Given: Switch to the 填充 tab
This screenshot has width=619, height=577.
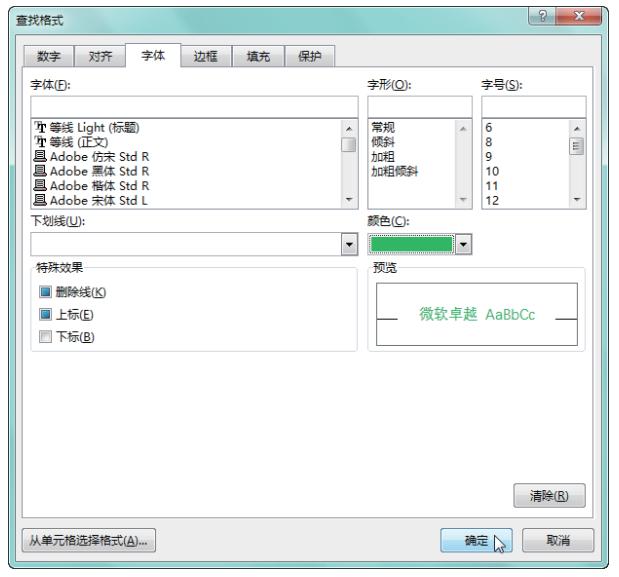Looking at the screenshot, I should (258, 56).
